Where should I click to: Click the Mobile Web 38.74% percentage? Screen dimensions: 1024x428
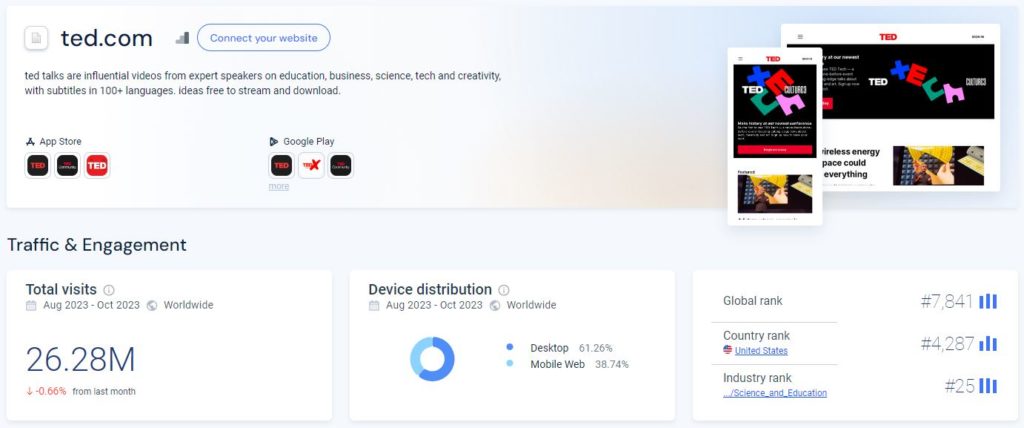click(611, 364)
